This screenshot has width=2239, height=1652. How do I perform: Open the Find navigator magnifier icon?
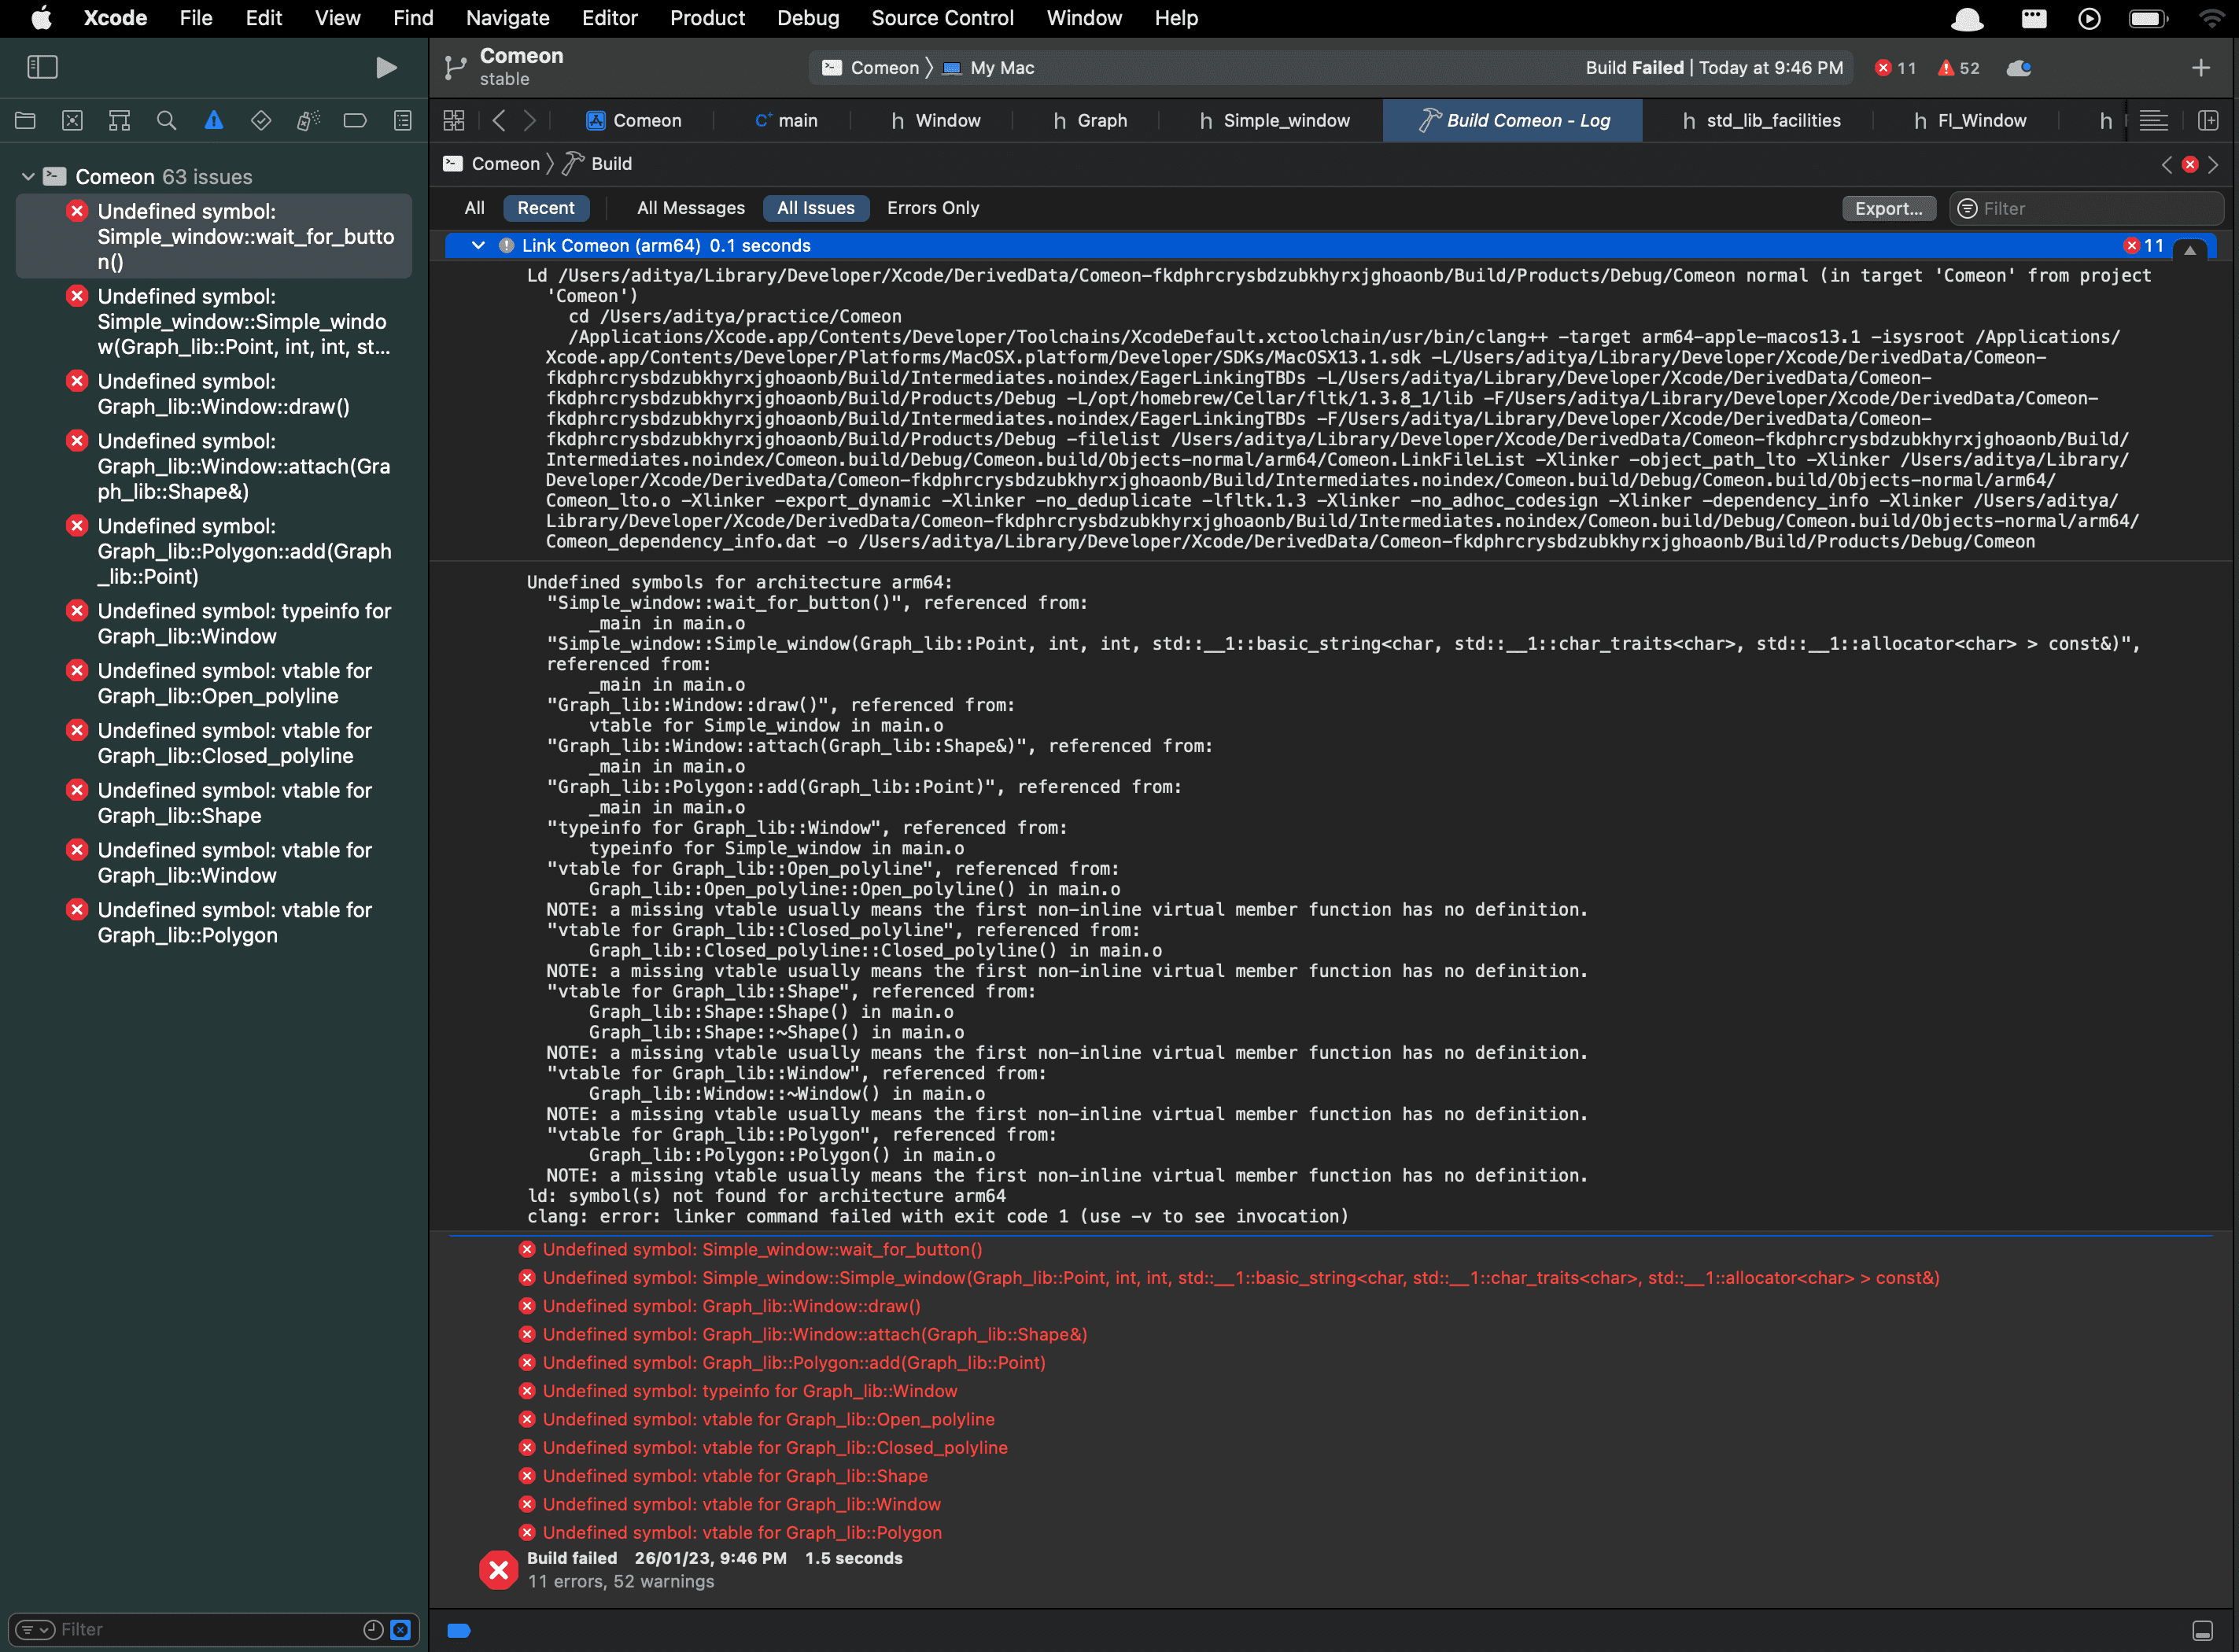[x=166, y=121]
